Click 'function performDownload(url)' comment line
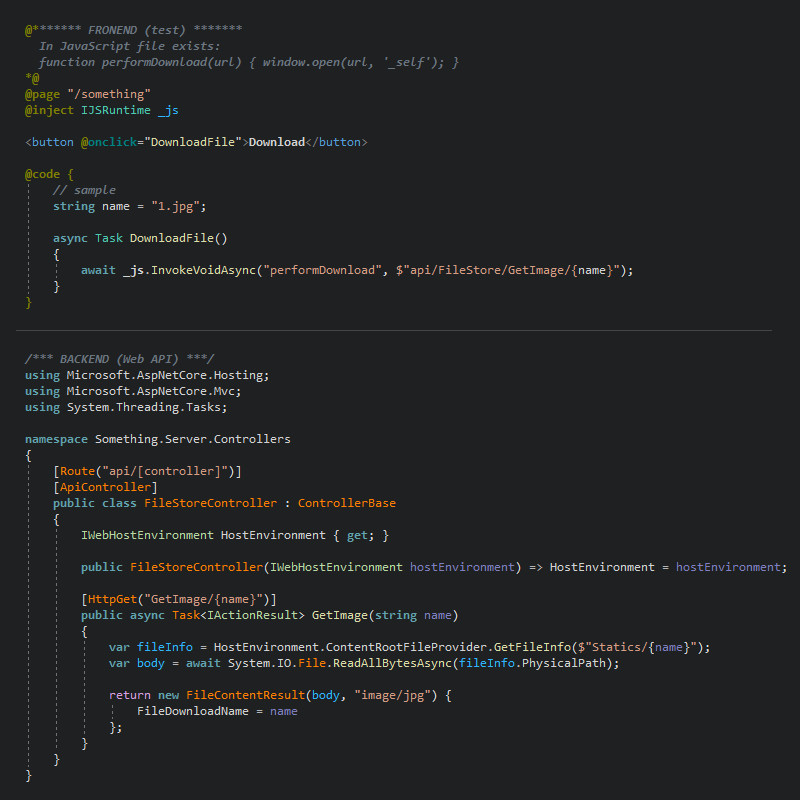 [140, 62]
